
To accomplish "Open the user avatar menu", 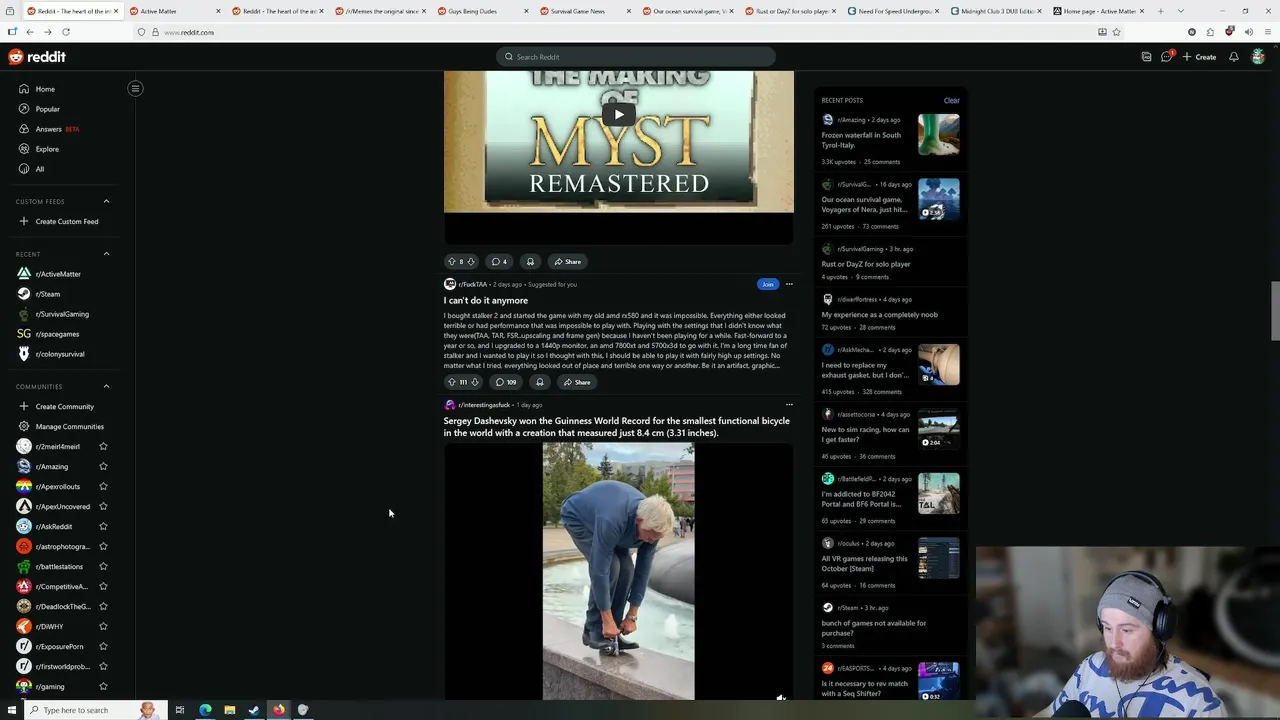I will [1258, 57].
